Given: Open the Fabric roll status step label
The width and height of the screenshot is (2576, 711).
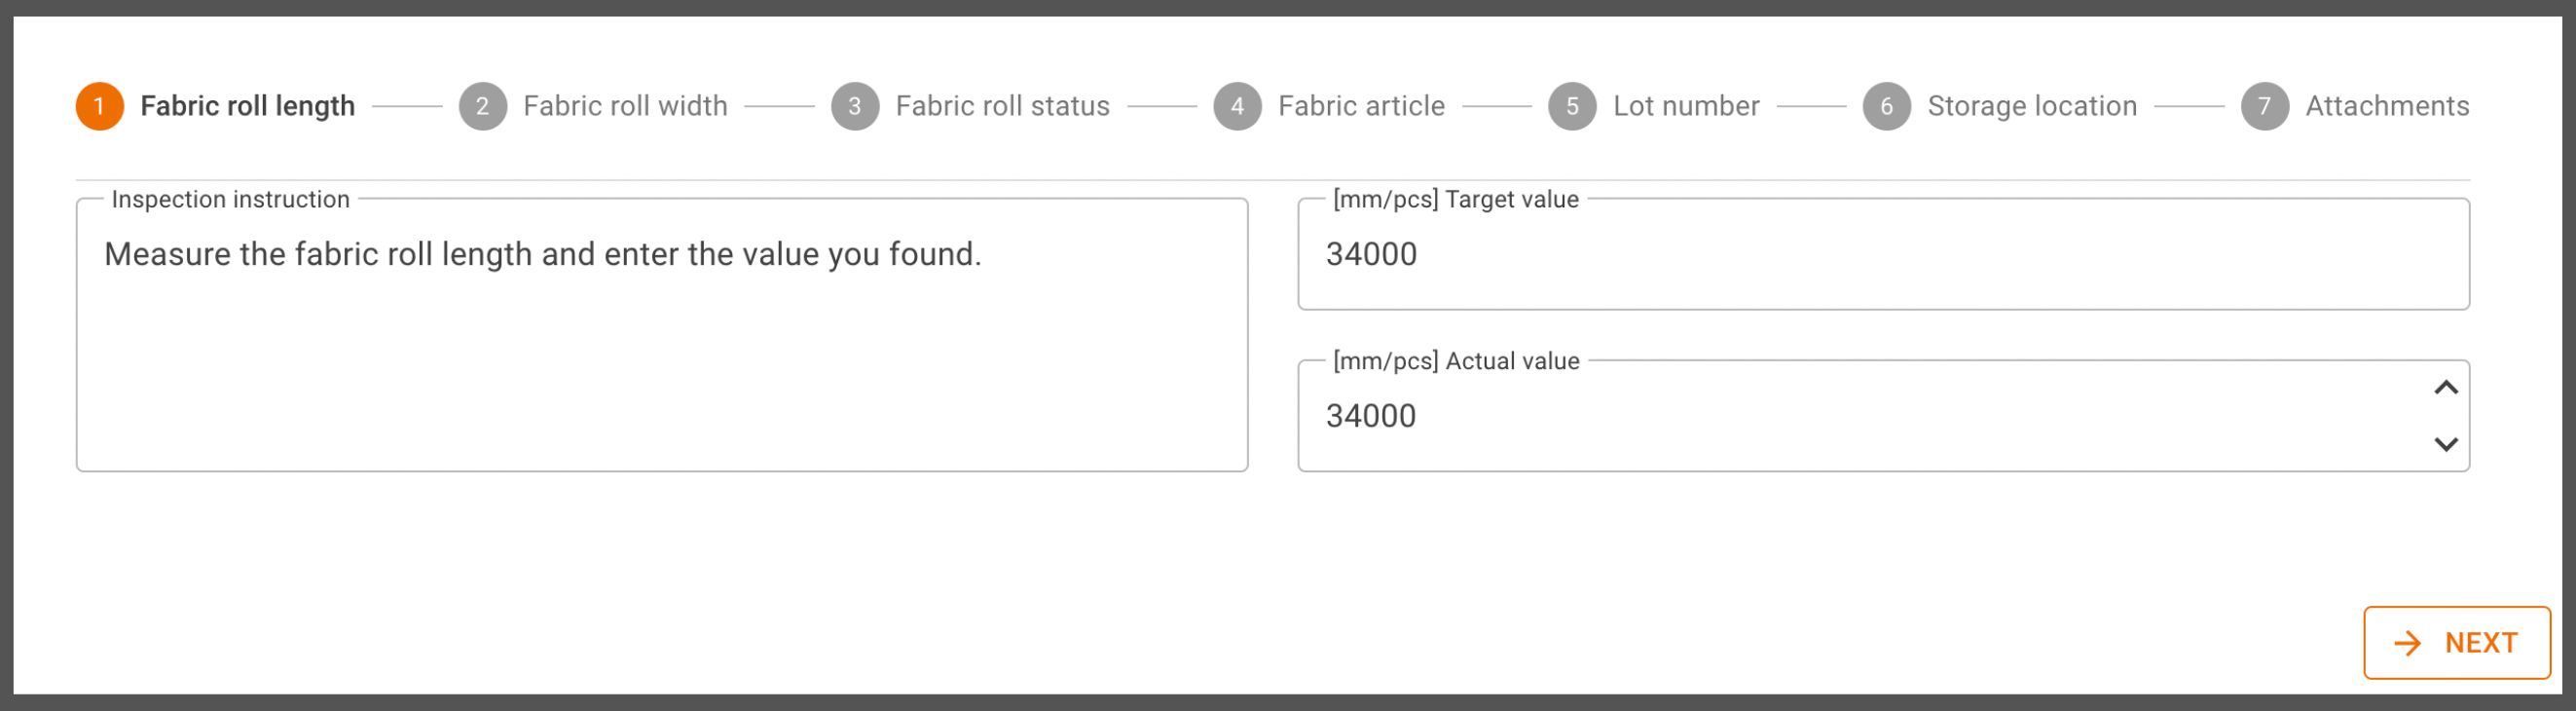Looking at the screenshot, I should tap(1002, 106).
